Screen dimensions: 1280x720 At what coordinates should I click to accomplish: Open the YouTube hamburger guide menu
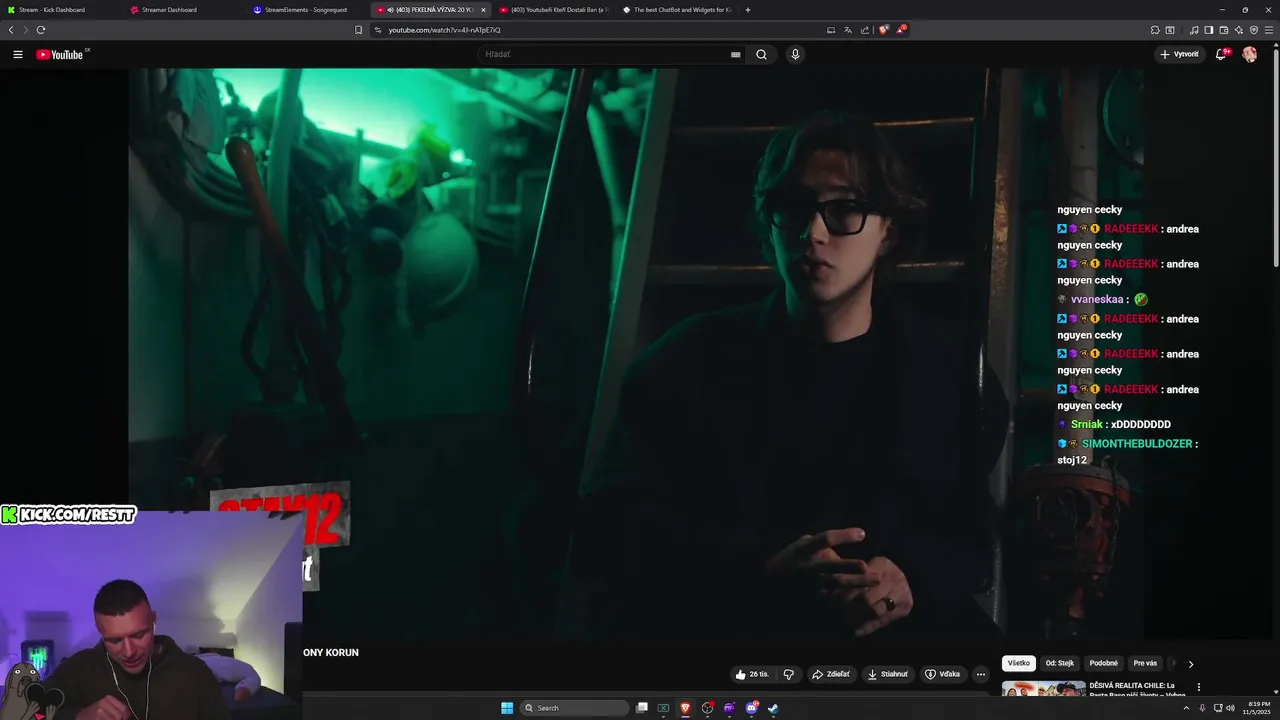coord(18,55)
